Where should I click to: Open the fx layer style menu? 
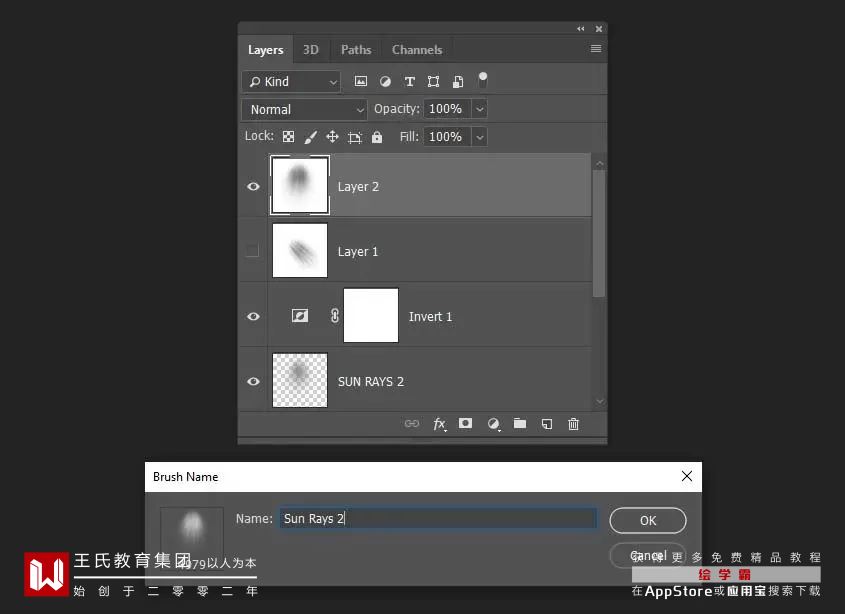click(x=440, y=424)
